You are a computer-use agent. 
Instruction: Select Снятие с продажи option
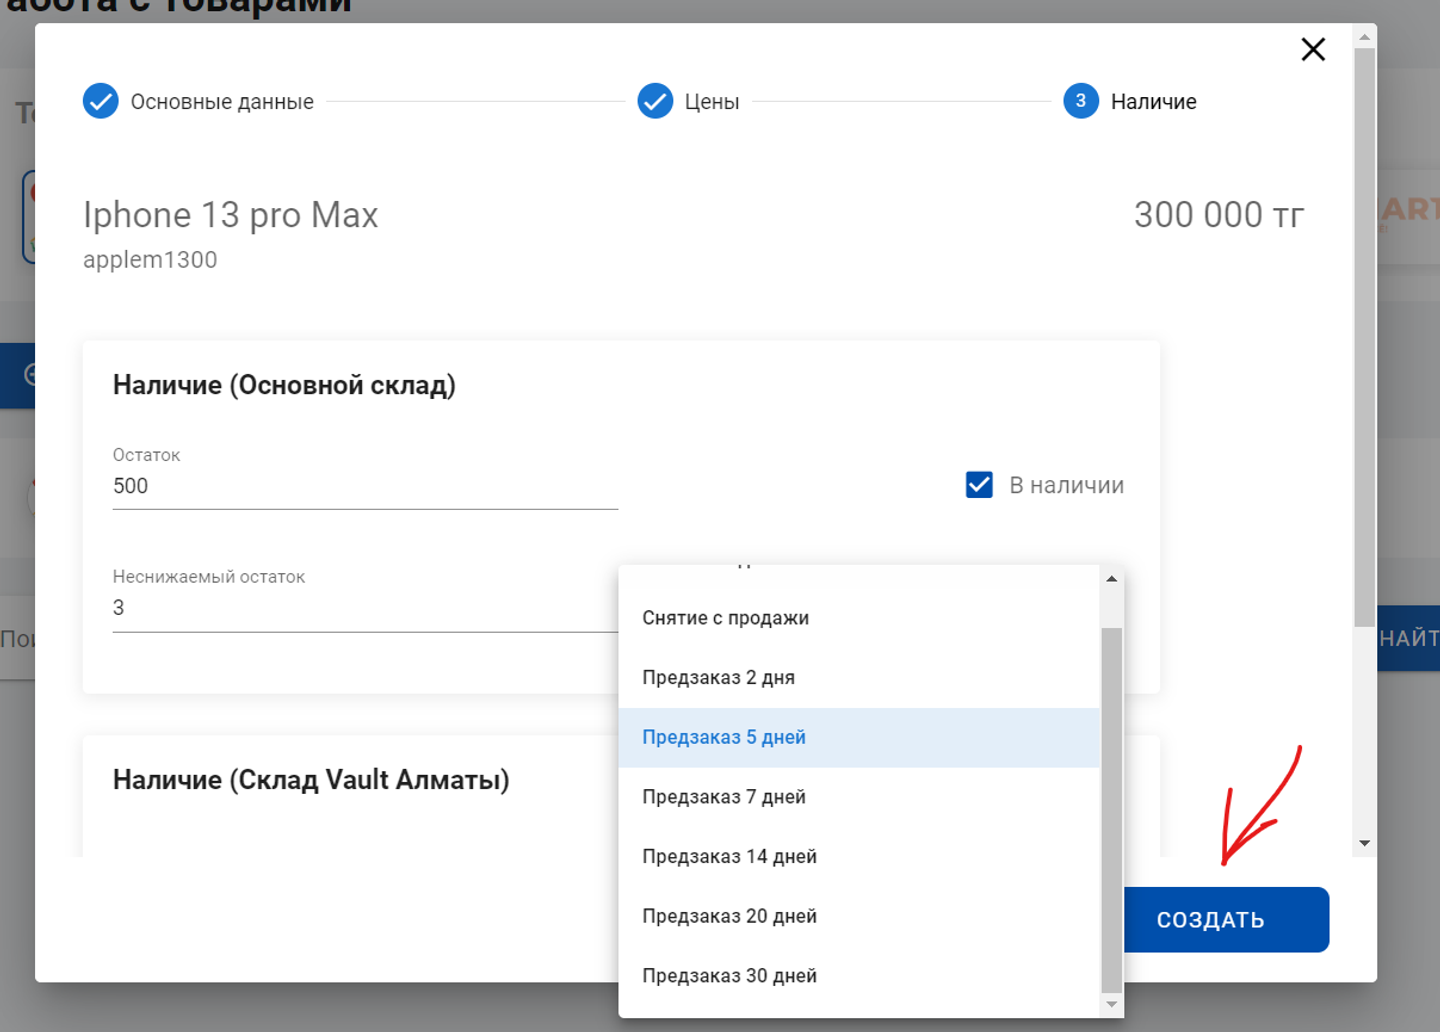click(725, 618)
